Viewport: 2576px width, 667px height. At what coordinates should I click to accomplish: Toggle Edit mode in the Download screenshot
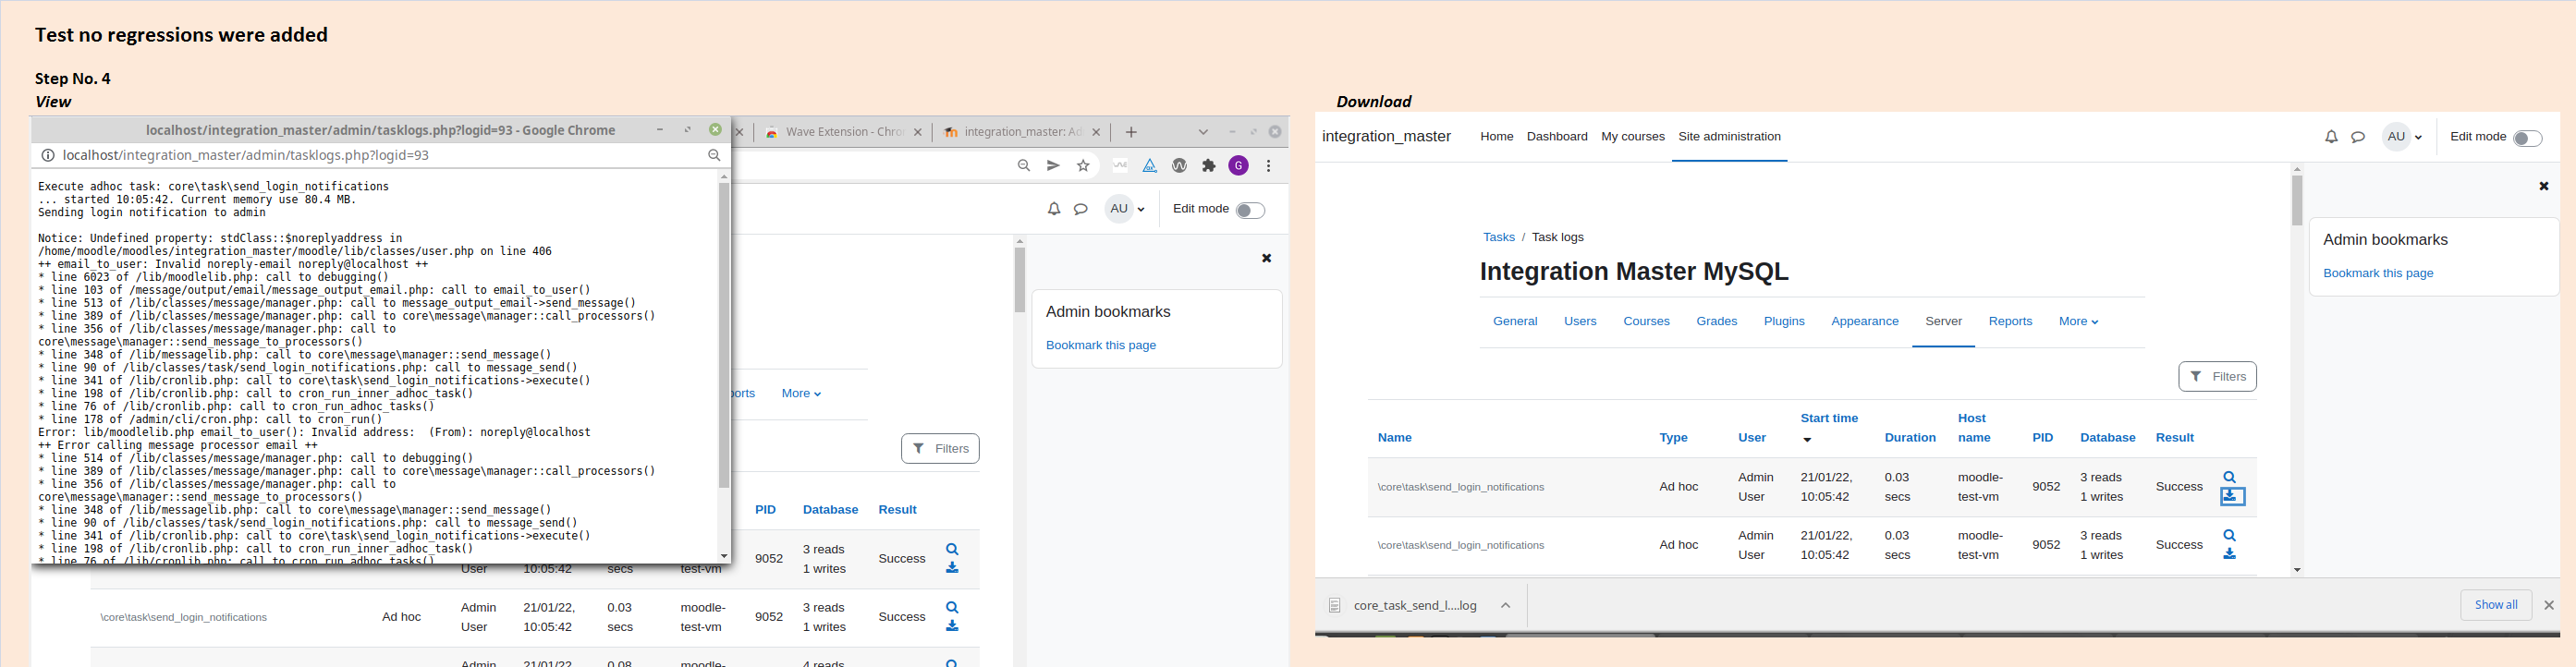[x=2527, y=138]
